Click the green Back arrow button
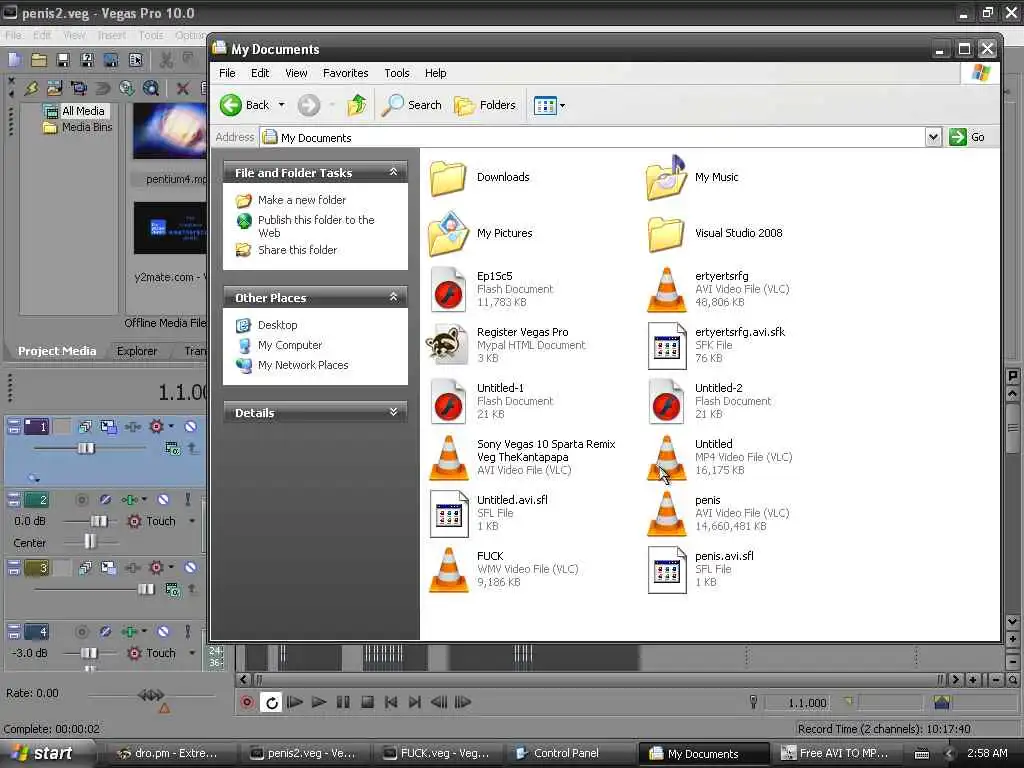 [x=231, y=105]
